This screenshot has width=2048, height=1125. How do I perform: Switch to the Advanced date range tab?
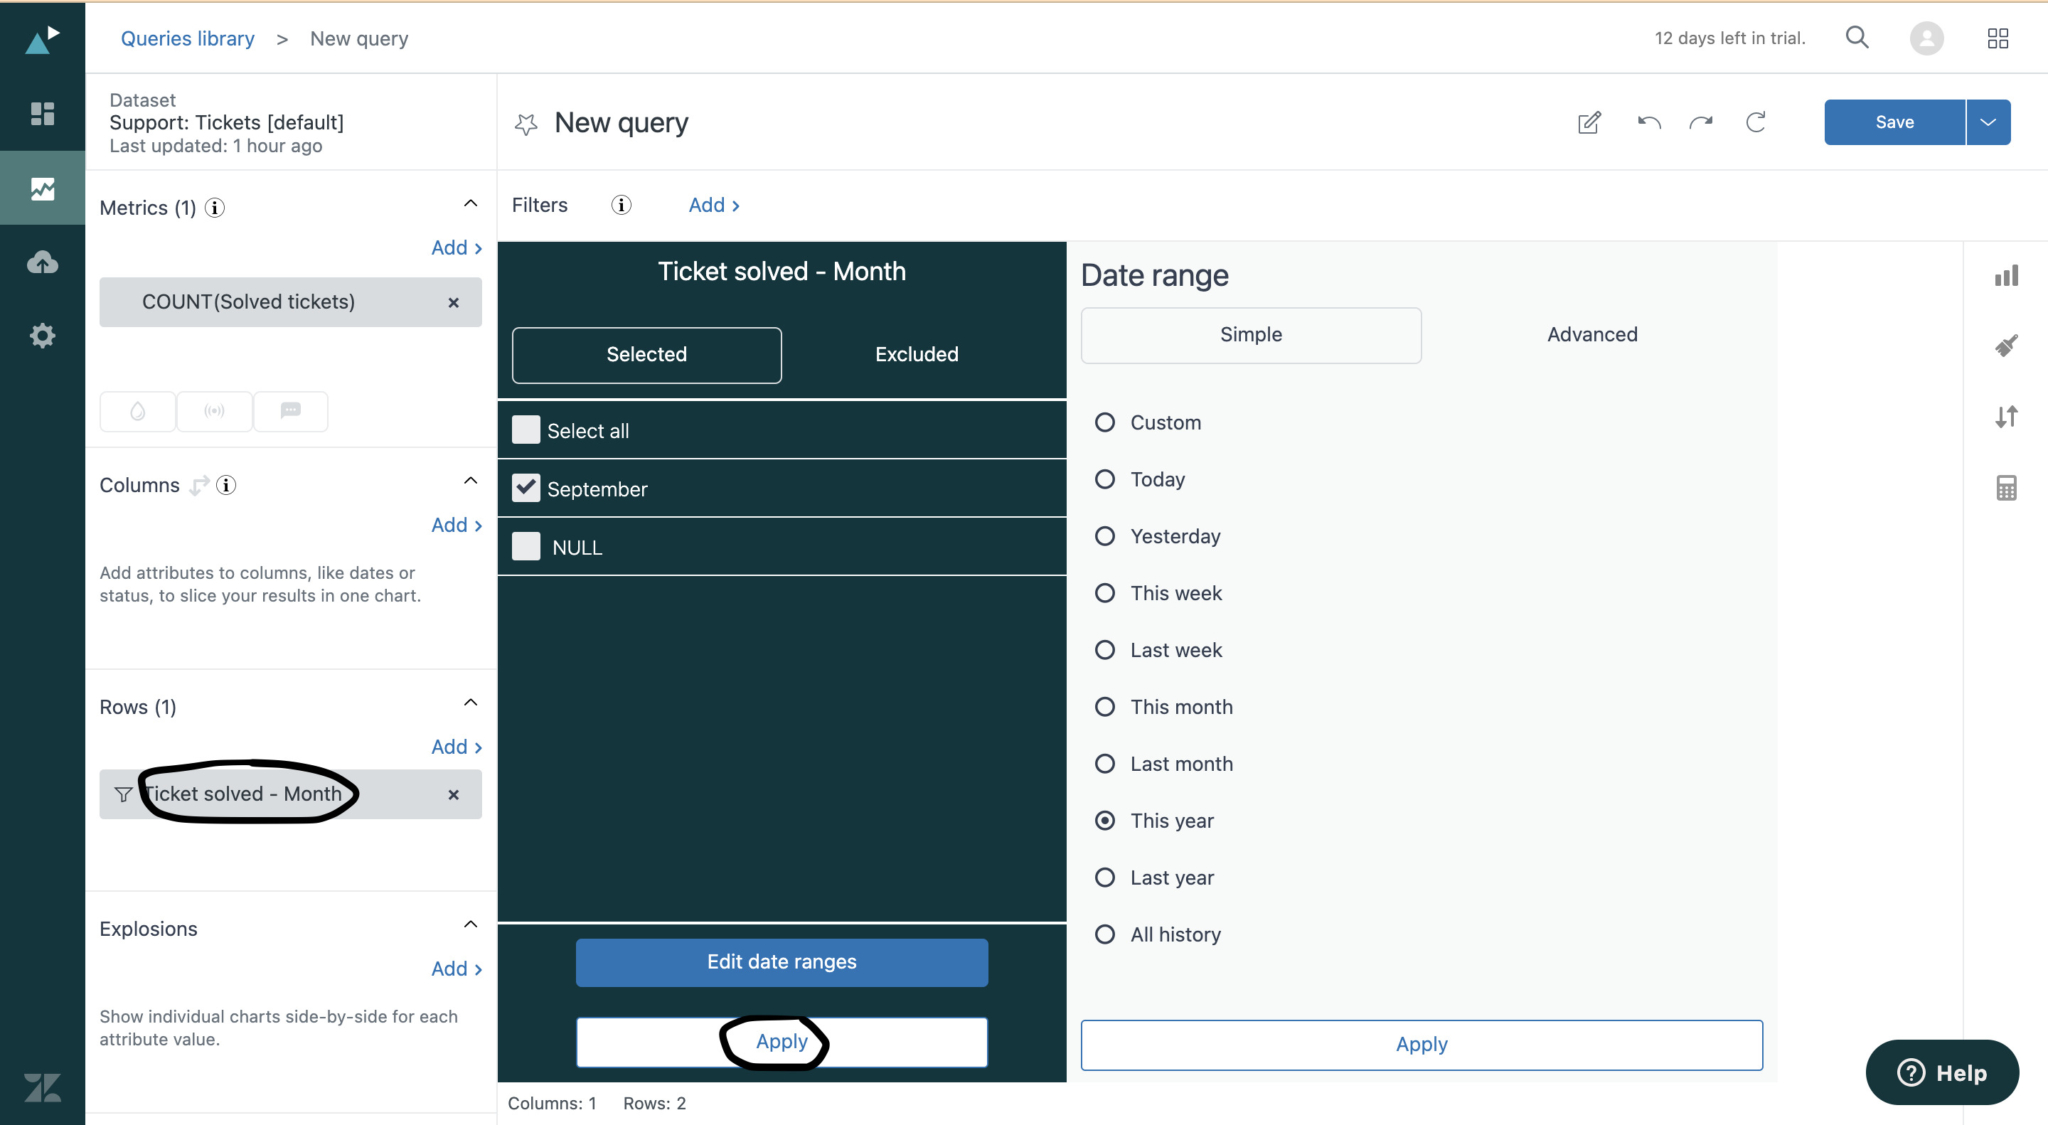pyautogui.click(x=1590, y=334)
